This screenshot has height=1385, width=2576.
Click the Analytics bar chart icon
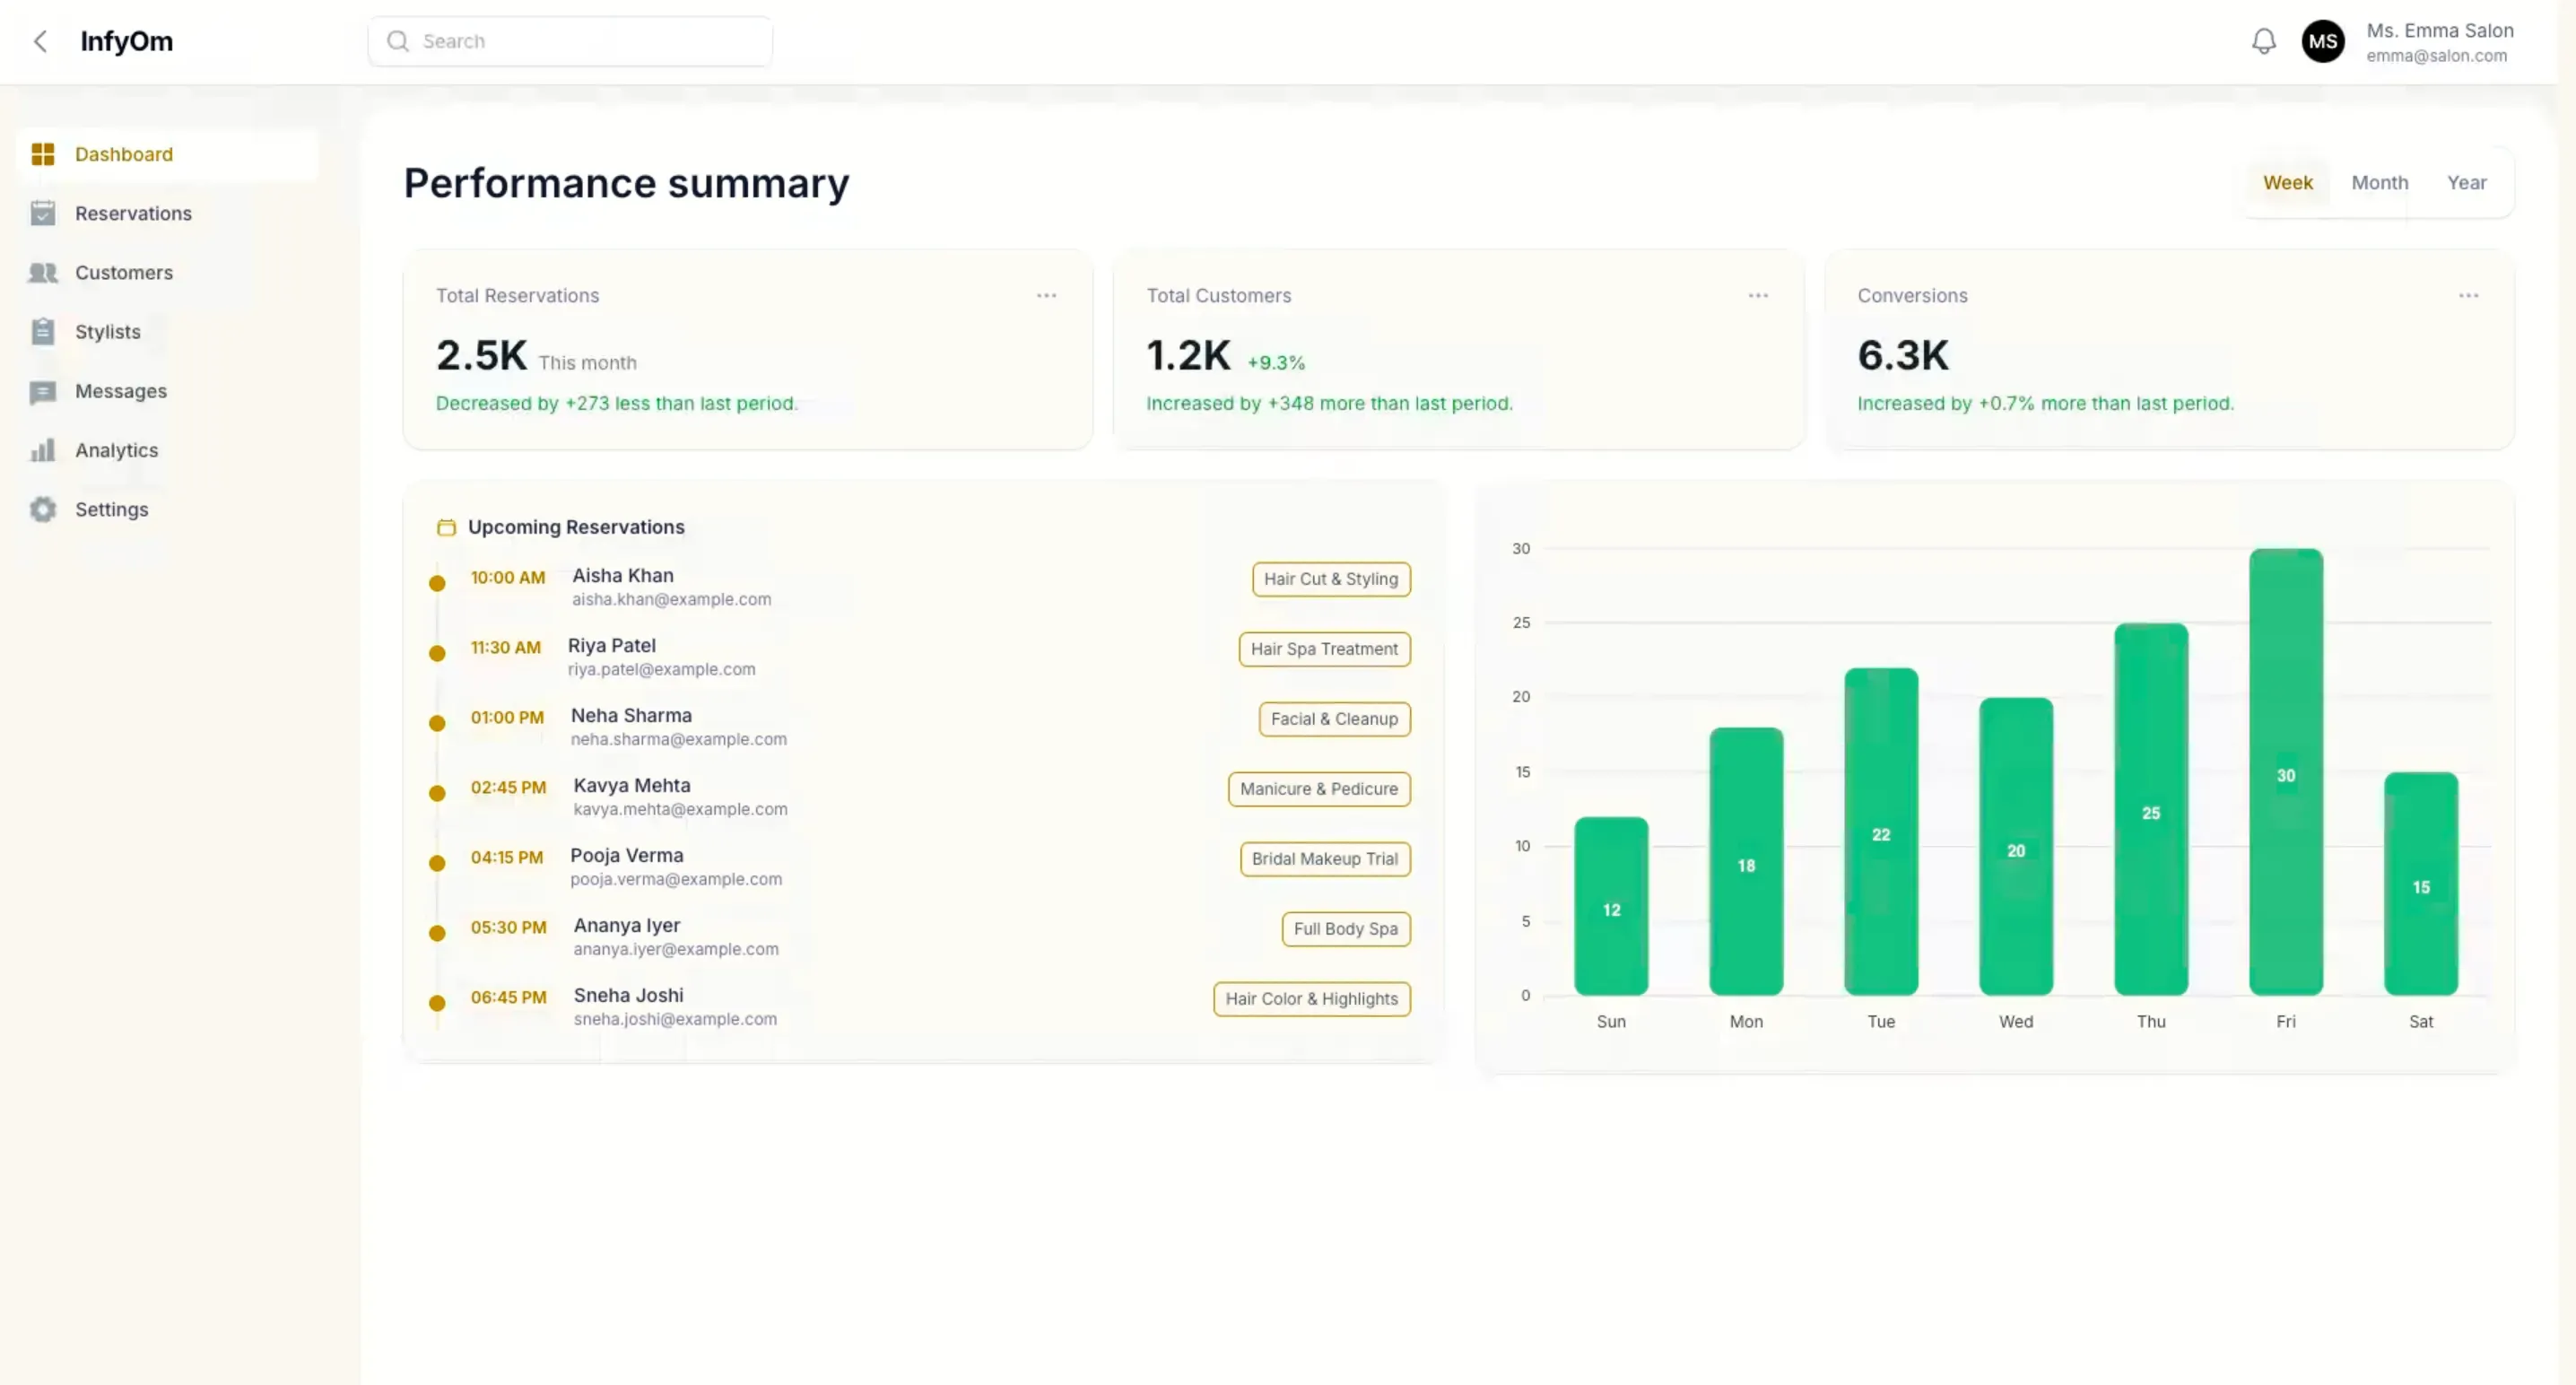point(42,450)
